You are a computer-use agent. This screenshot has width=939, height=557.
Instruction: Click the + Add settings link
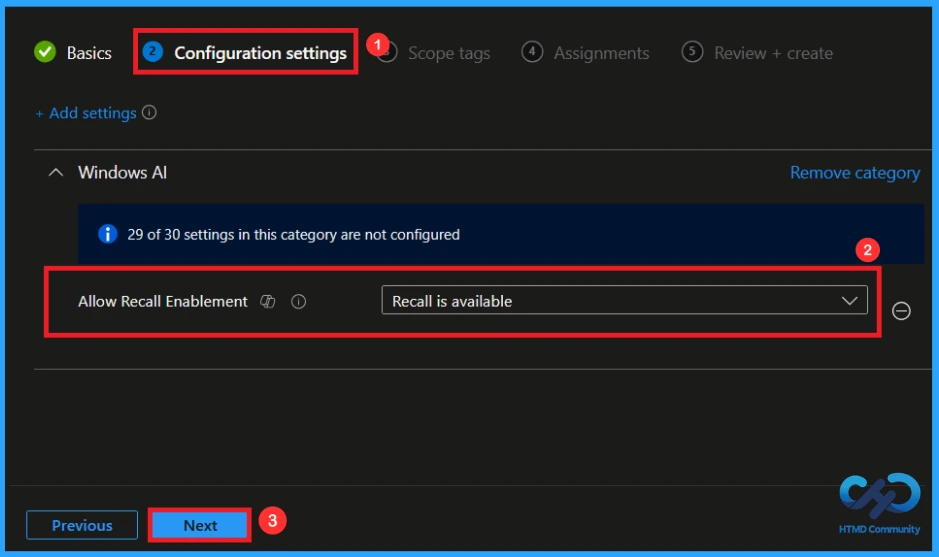pyautogui.click(x=86, y=113)
